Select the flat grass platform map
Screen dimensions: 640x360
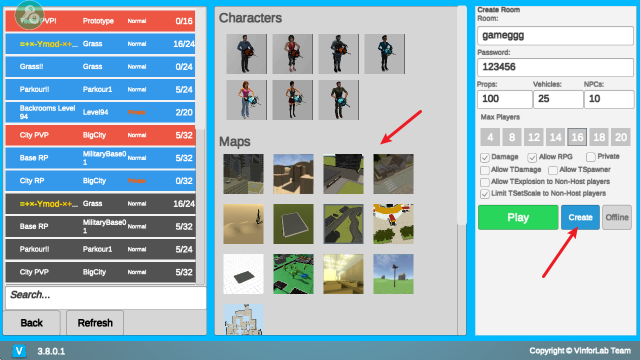(293, 224)
